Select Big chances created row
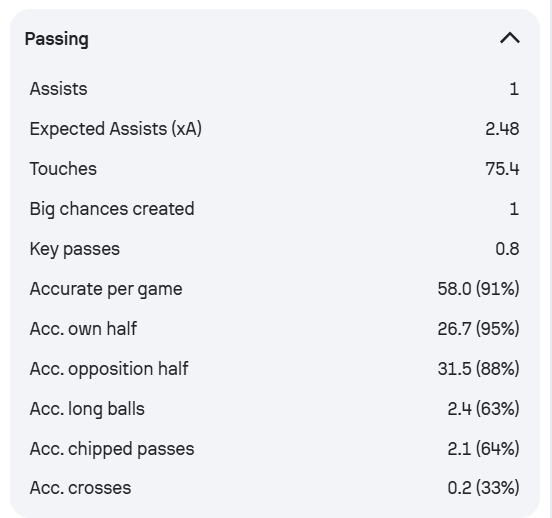Image resolution: width=552 pixels, height=518 pixels. [x=275, y=209]
